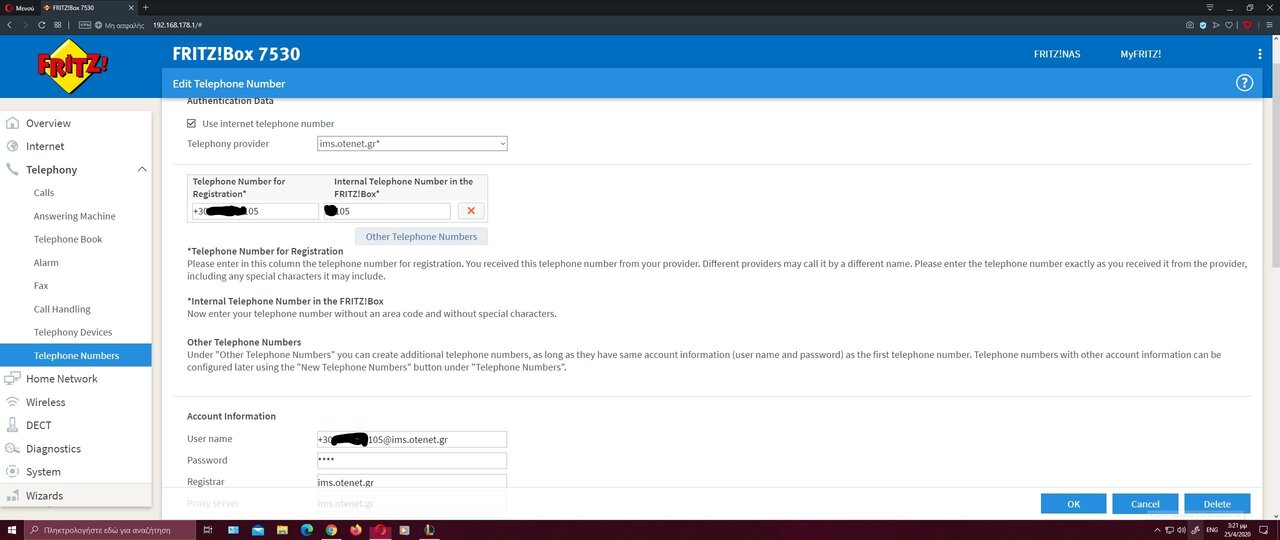Screen dimensions: 1280x540
Task: Toggle Use internet telephone number checkbox
Action: (x=192, y=124)
